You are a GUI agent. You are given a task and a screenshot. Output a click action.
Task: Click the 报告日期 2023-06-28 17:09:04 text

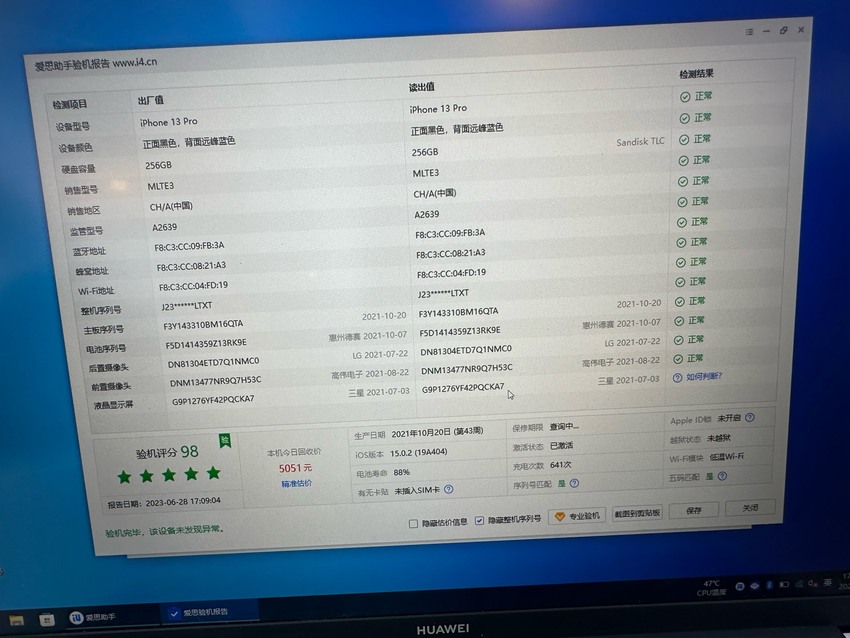coord(164,502)
